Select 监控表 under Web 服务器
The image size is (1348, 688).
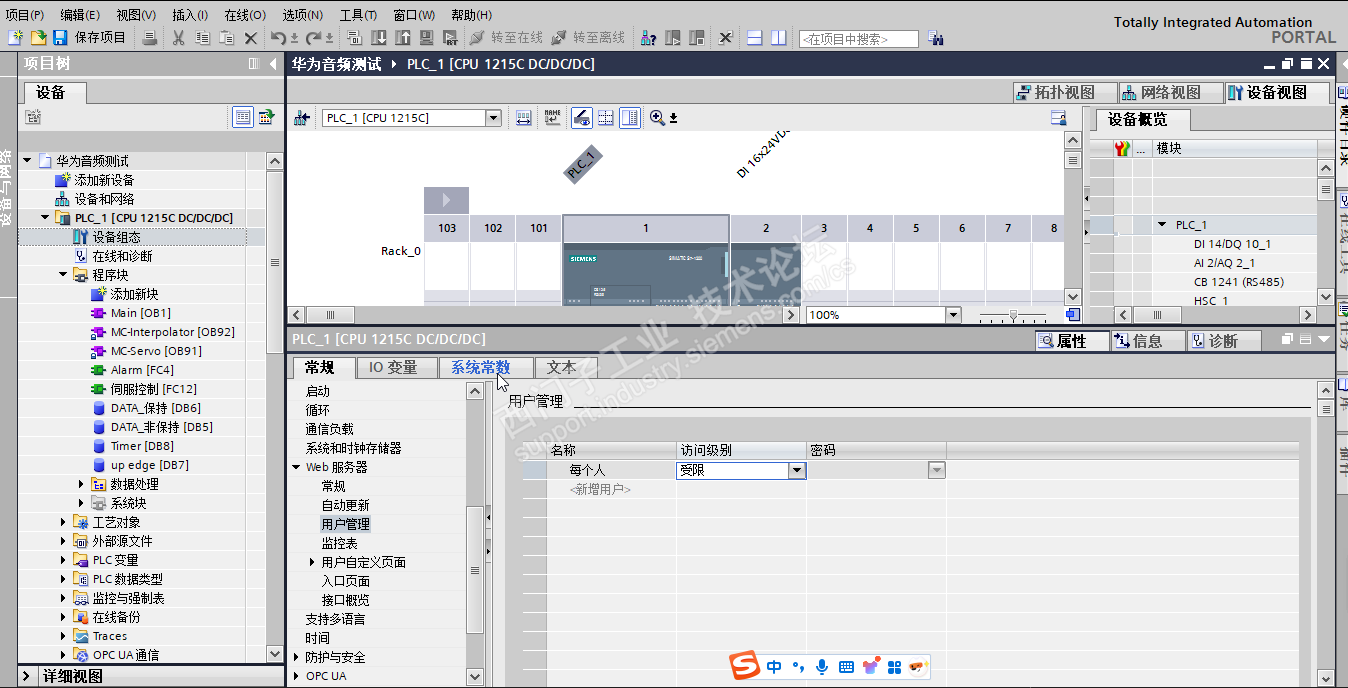(x=339, y=543)
